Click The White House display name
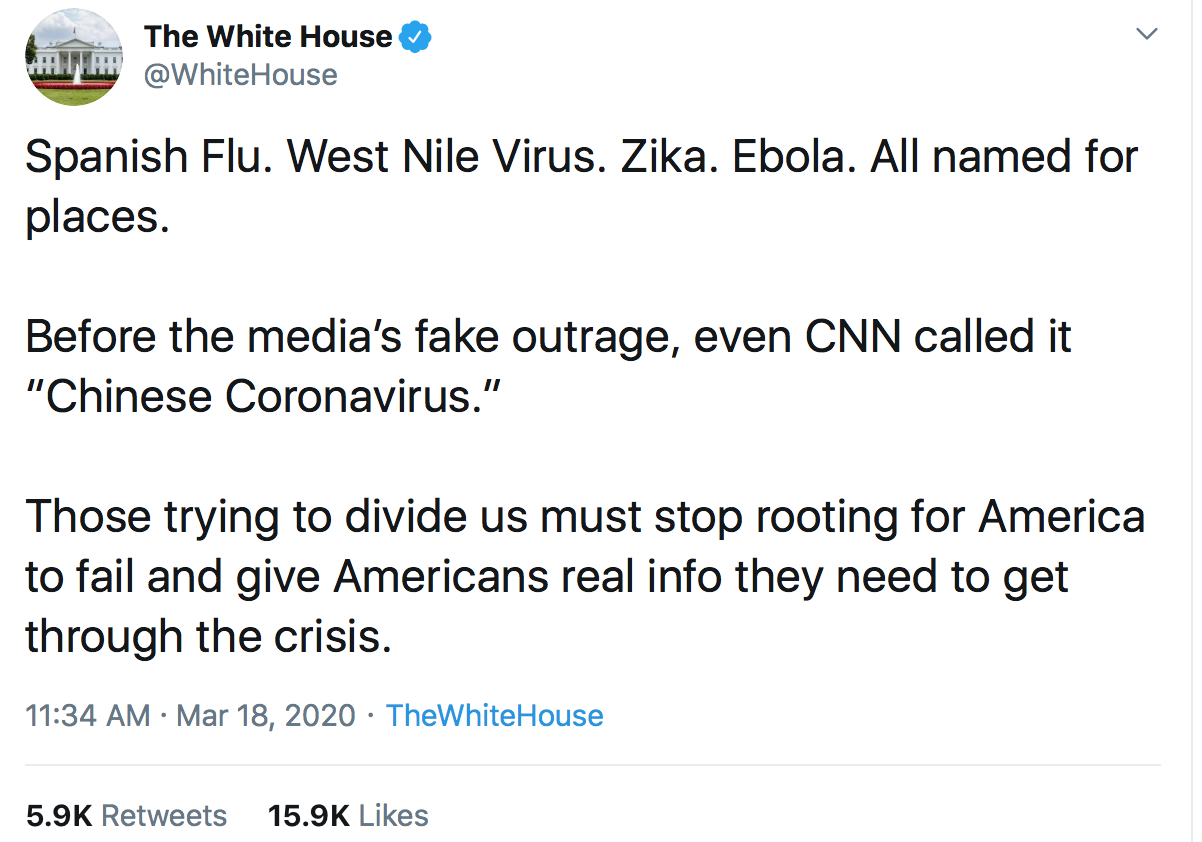The width and height of the screenshot is (1202, 842). click(268, 37)
